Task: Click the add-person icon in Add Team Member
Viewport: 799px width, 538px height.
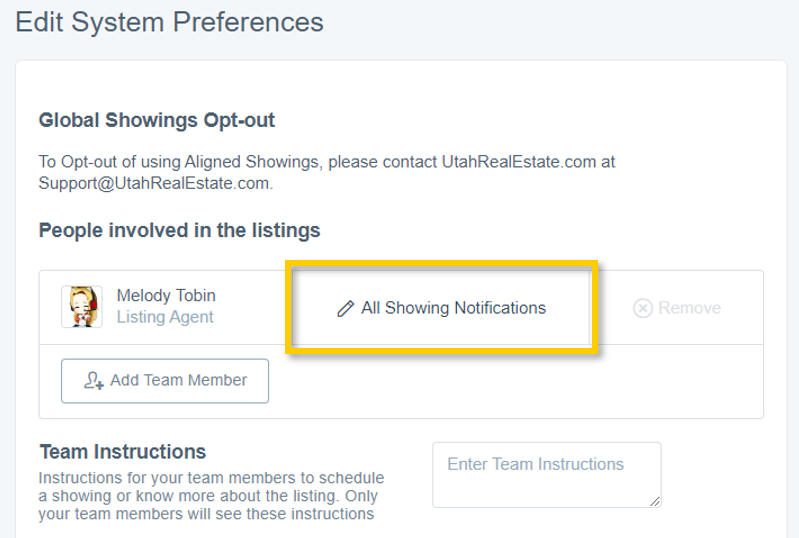Action: 94,381
